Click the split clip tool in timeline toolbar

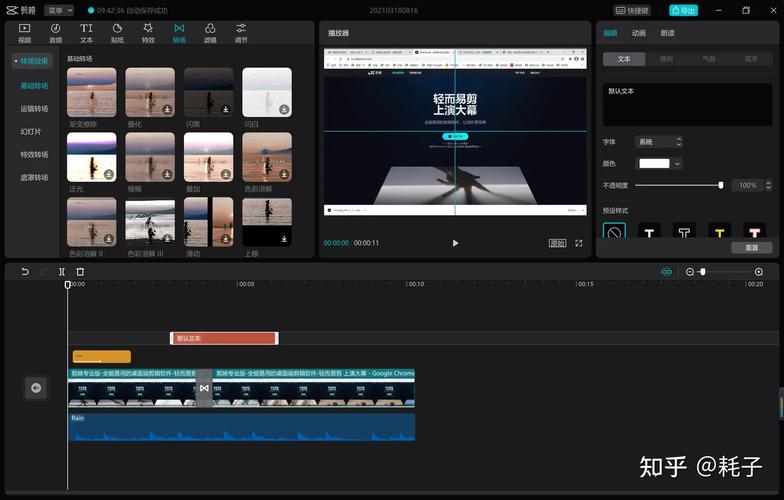(62, 272)
